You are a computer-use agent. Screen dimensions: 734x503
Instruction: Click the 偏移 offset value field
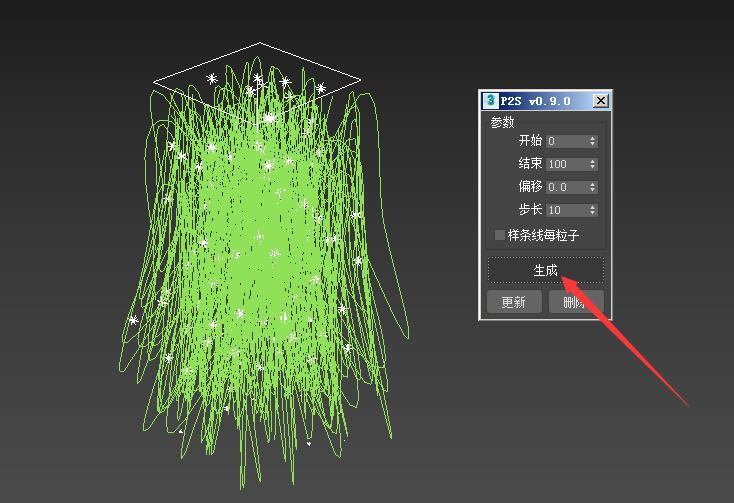(x=567, y=187)
